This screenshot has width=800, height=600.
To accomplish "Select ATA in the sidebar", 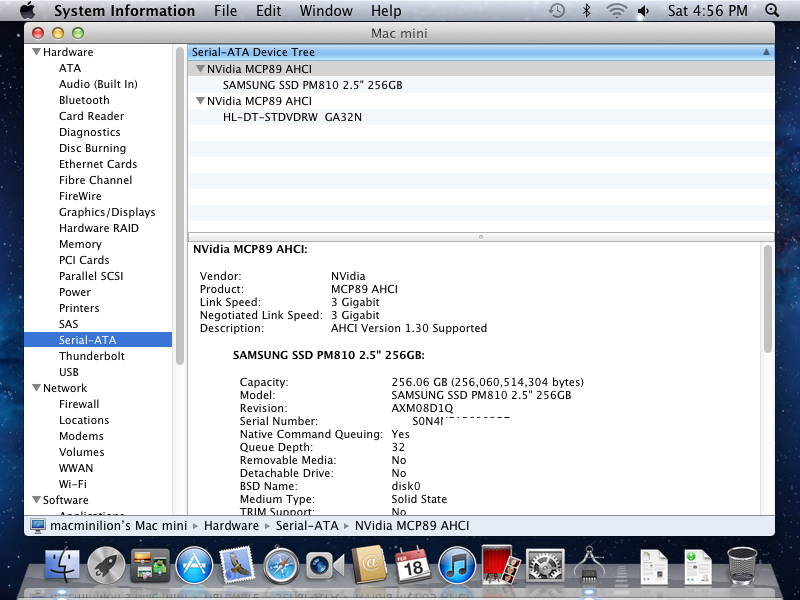I will [x=70, y=68].
